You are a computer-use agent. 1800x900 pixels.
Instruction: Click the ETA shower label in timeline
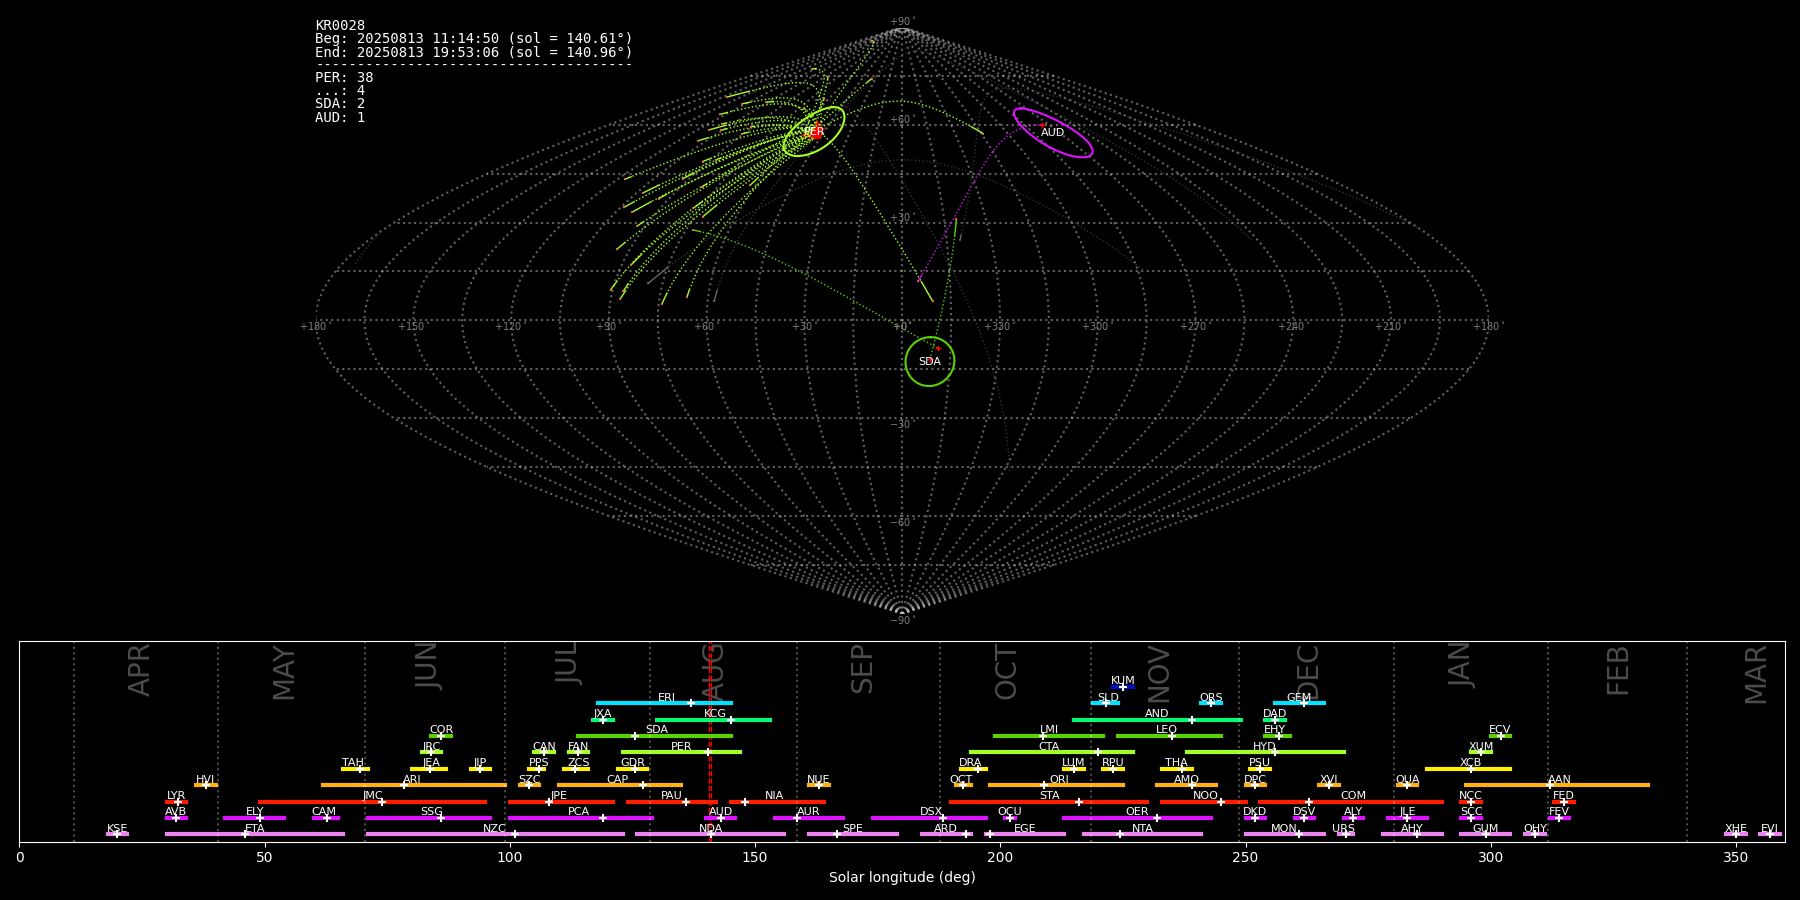tap(255, 829)
